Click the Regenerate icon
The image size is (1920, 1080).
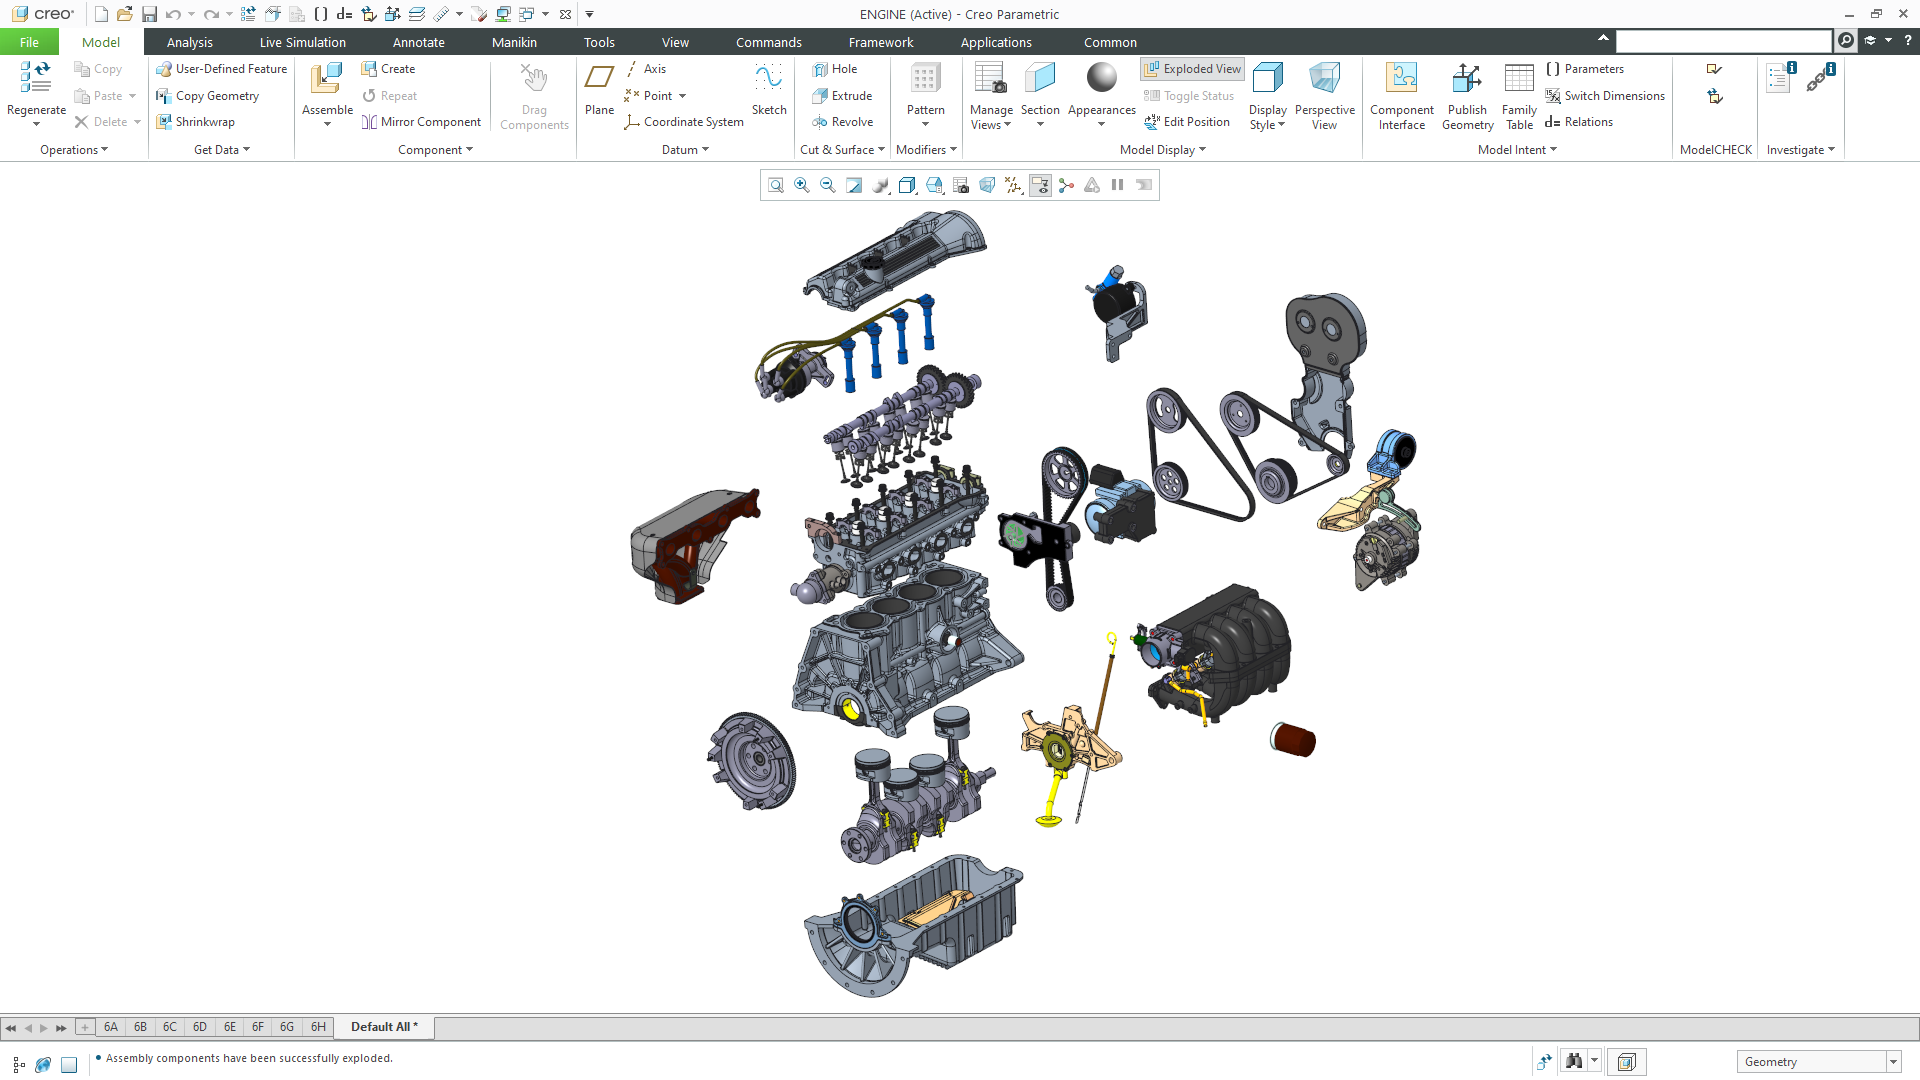tap(36, 80)
